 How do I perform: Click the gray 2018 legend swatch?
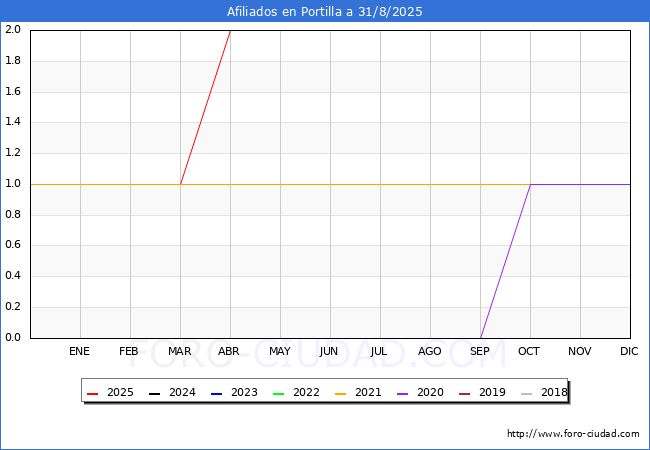click(x=526, y=394)
